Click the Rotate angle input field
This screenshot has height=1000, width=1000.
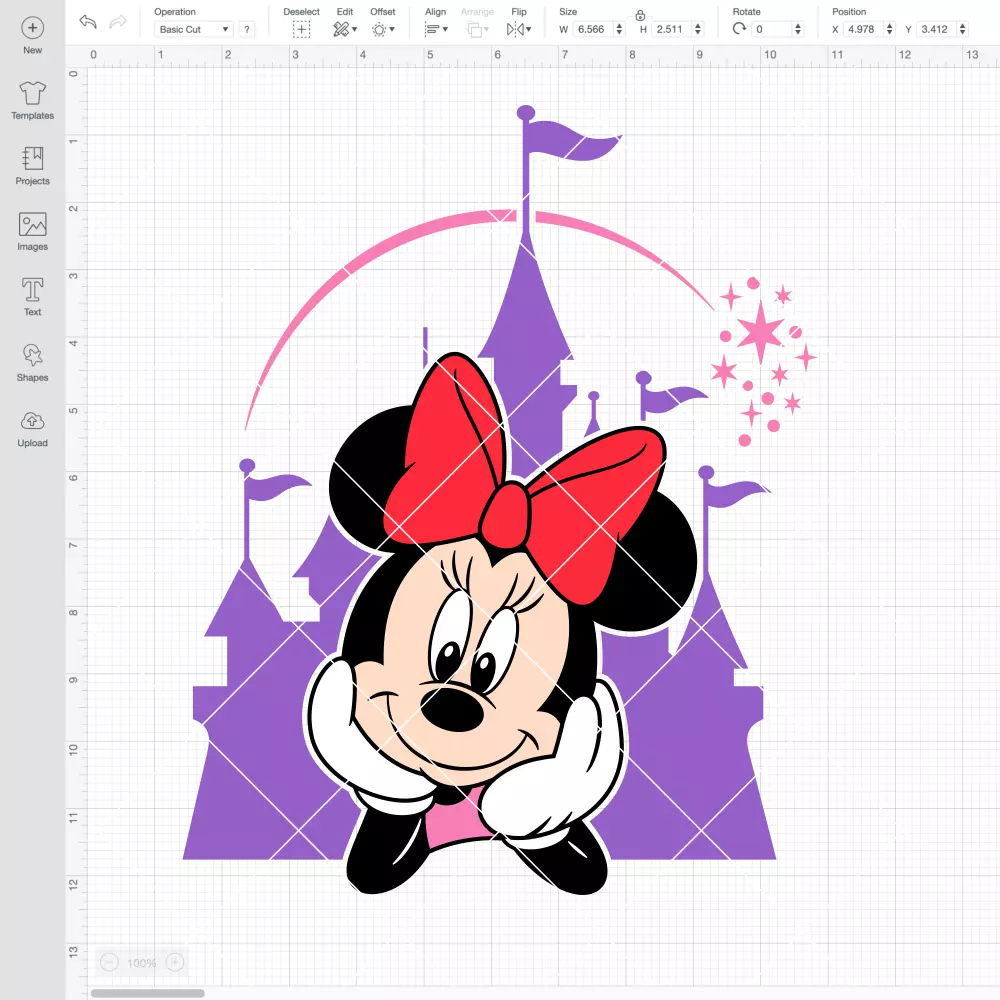click(x=772, y=29)
